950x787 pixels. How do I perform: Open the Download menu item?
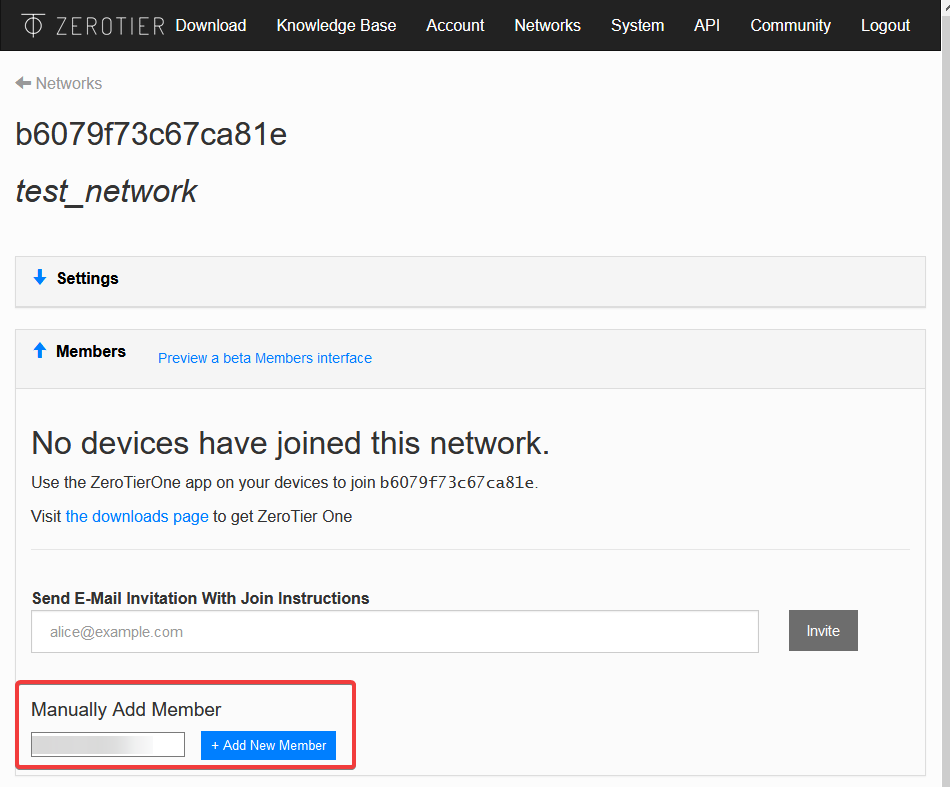coord(211,25)
